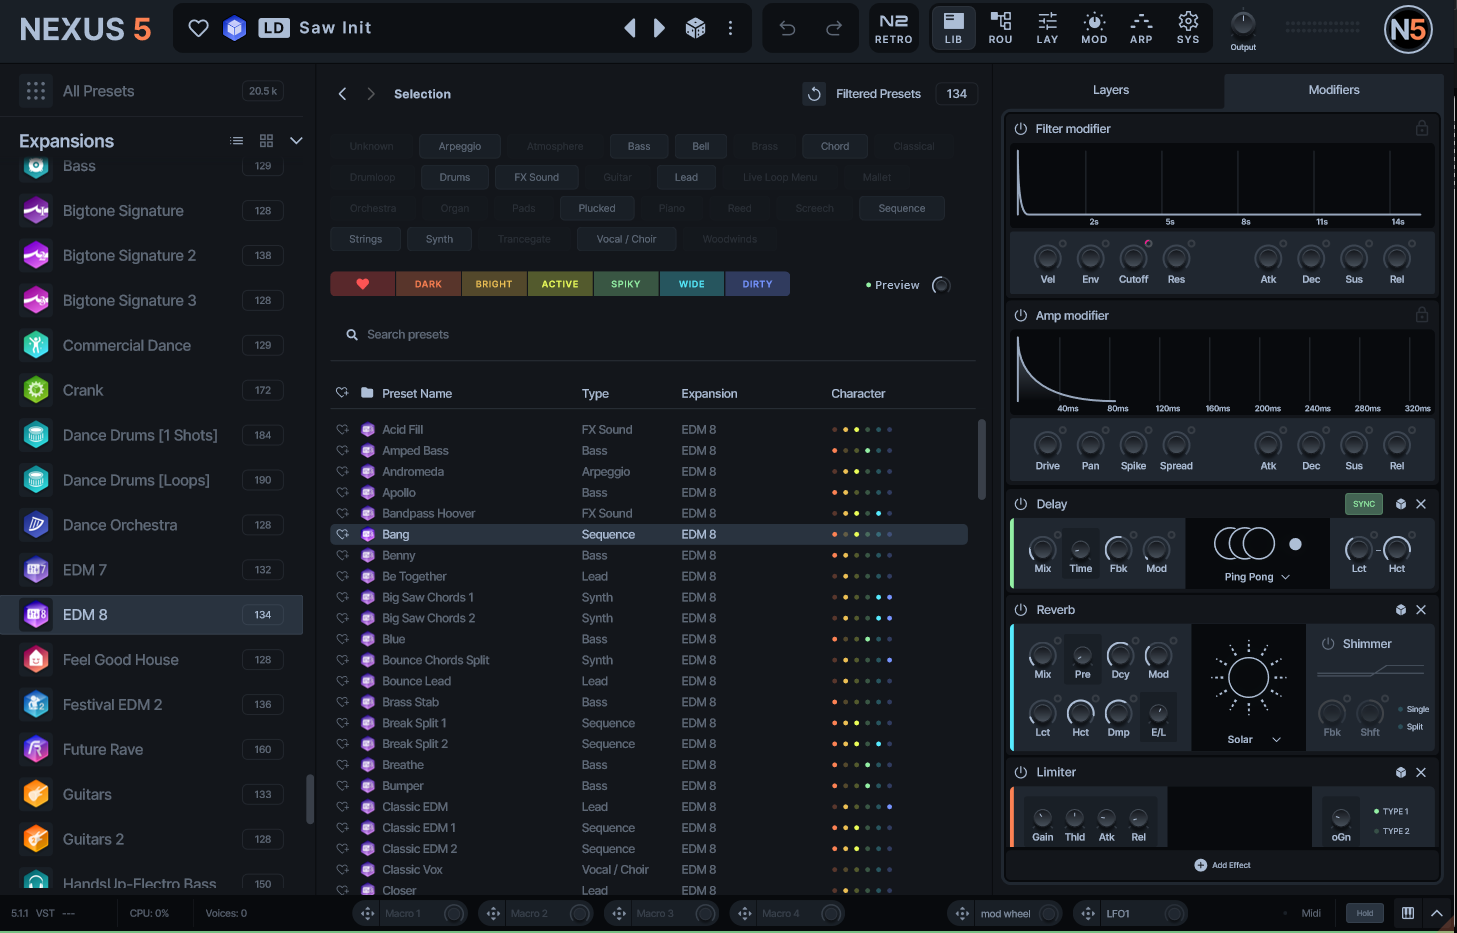Load previous preset with left arrow

pyautogui.click(x=630, y=28)
